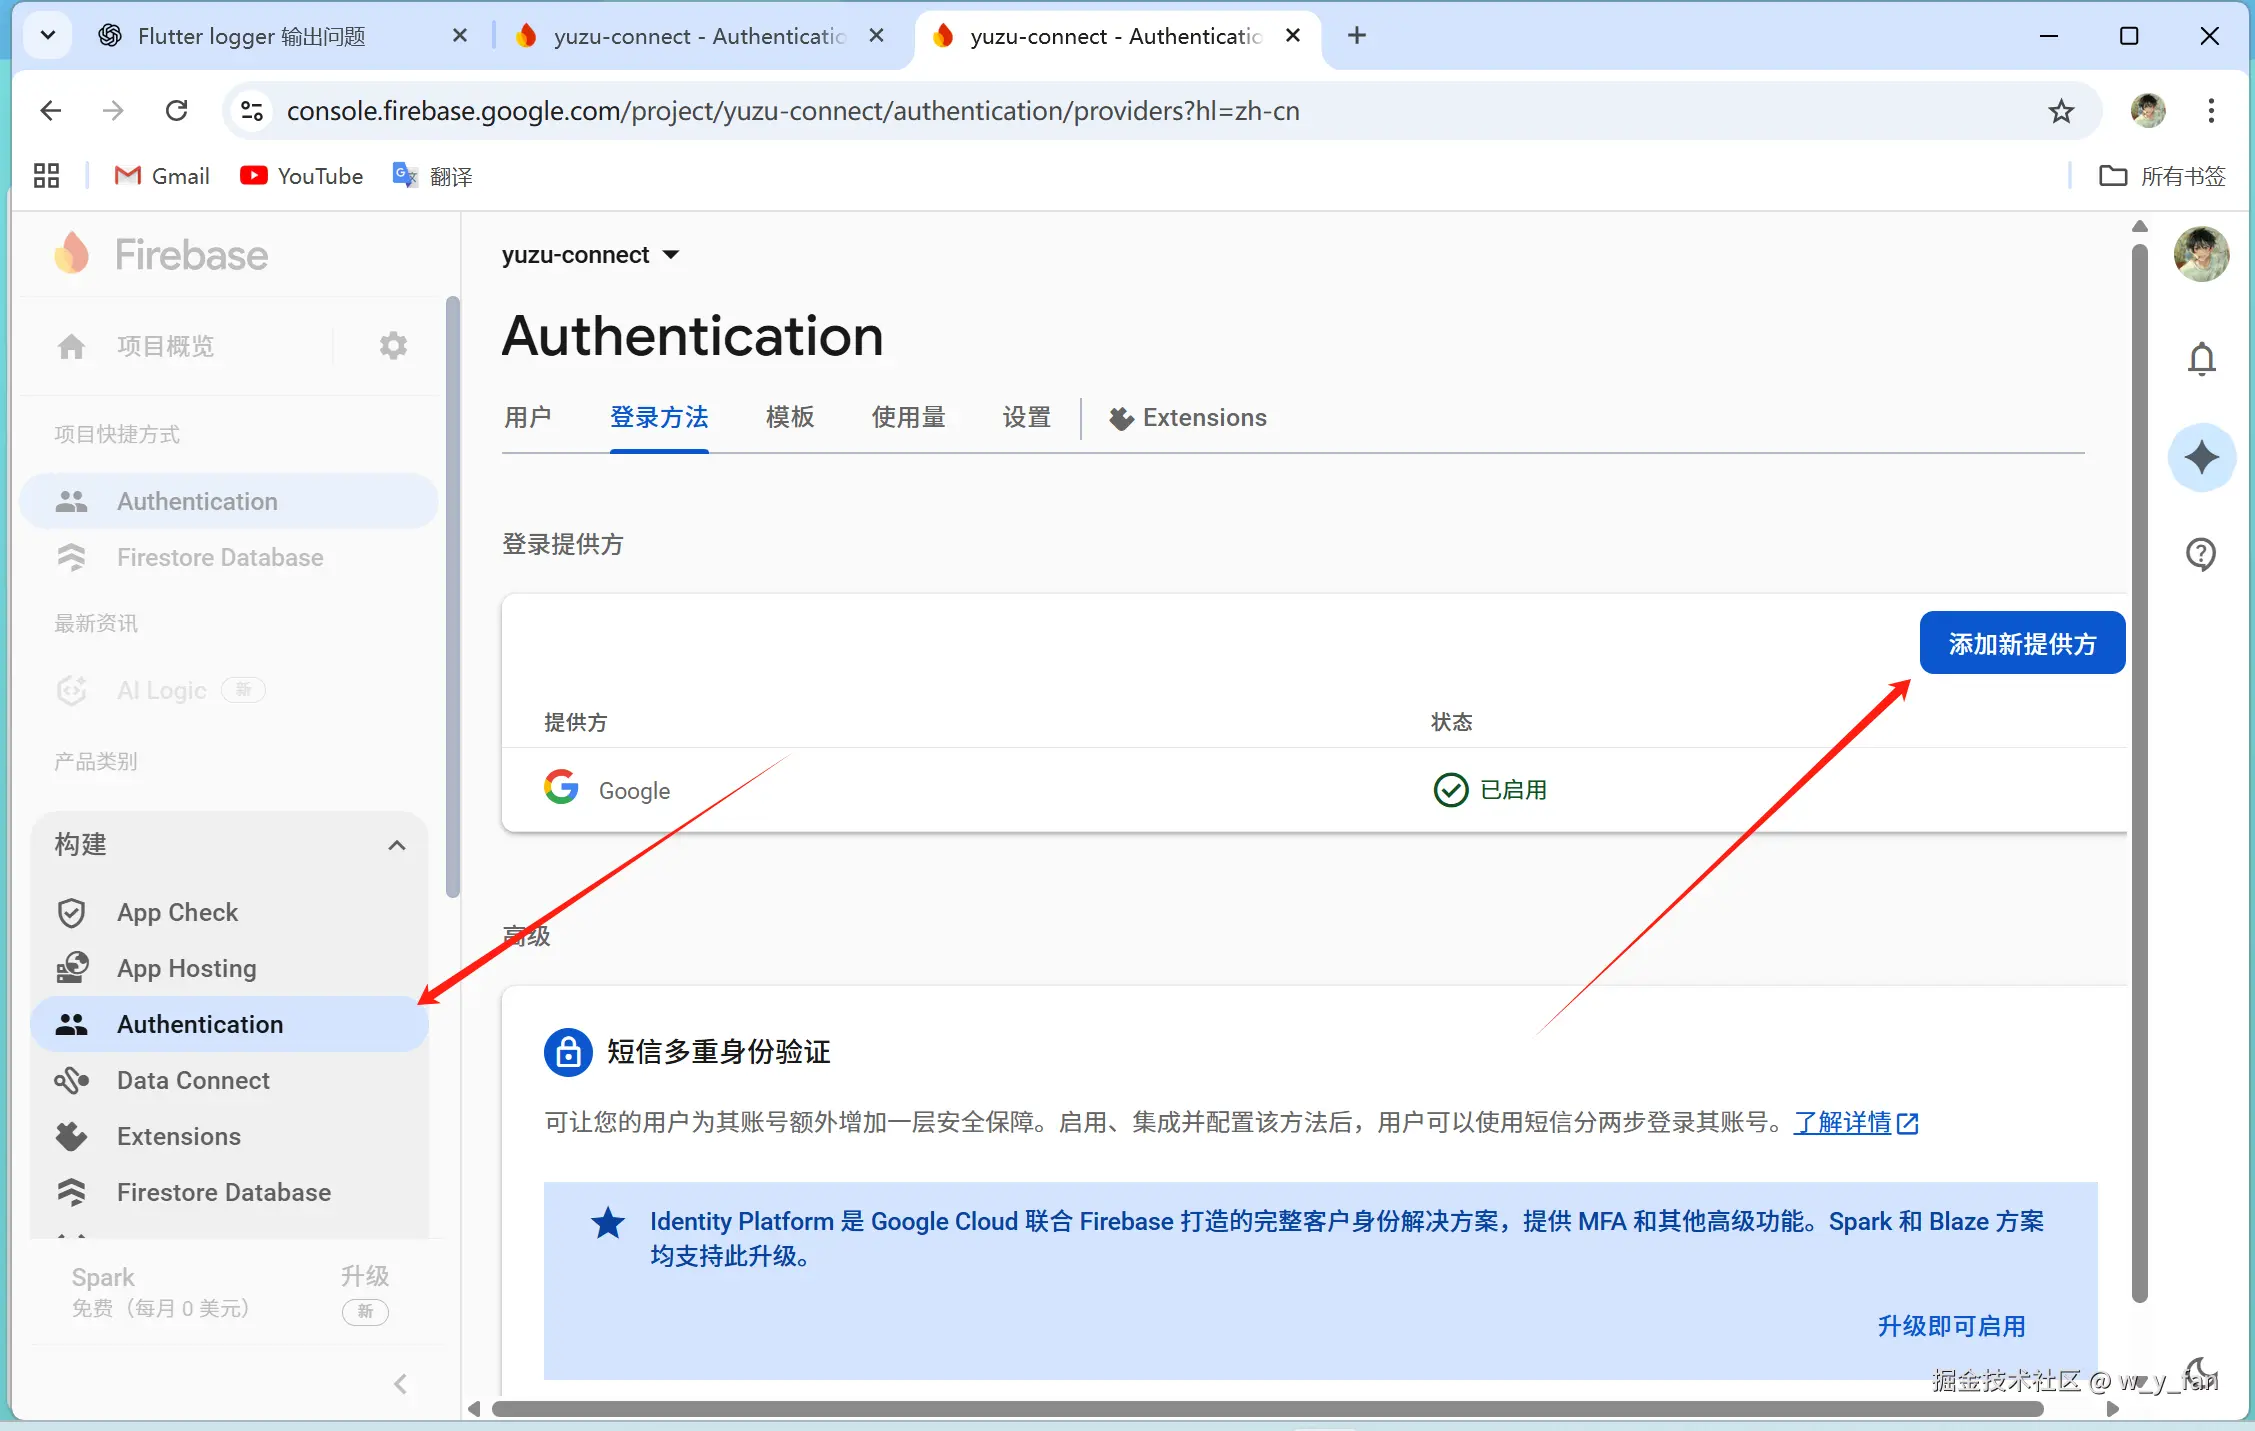
Task: Toggle dark mode moon icon
Action: click(2199, 1371)
